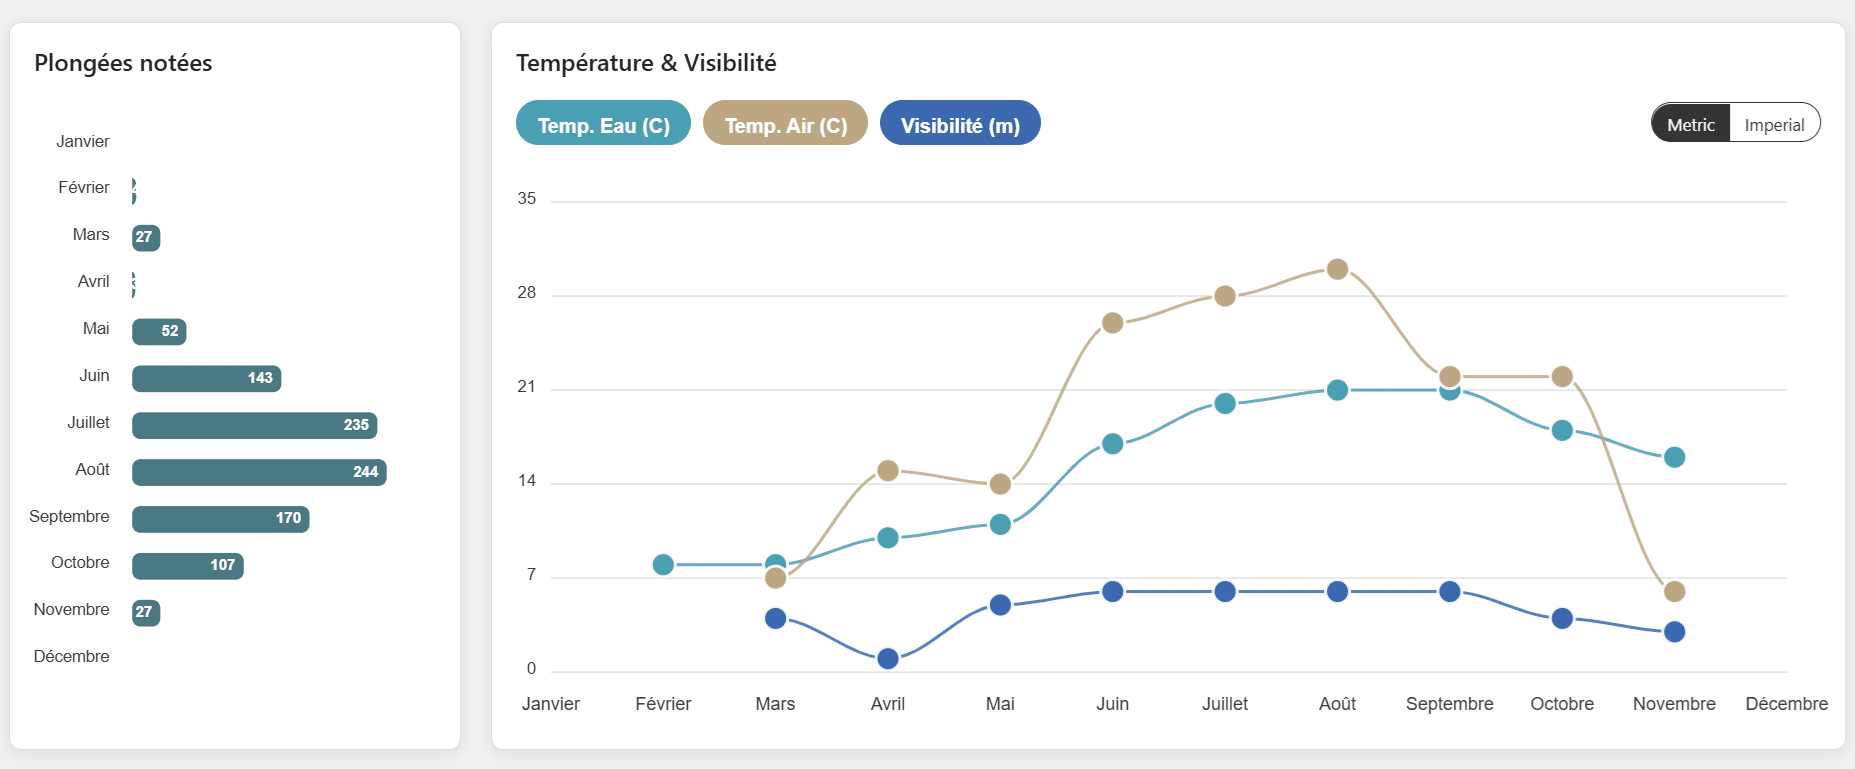This screenshot has height=769, width=1855.
Task: Select the Octobre bar showing 107
Action: (187, 565)
